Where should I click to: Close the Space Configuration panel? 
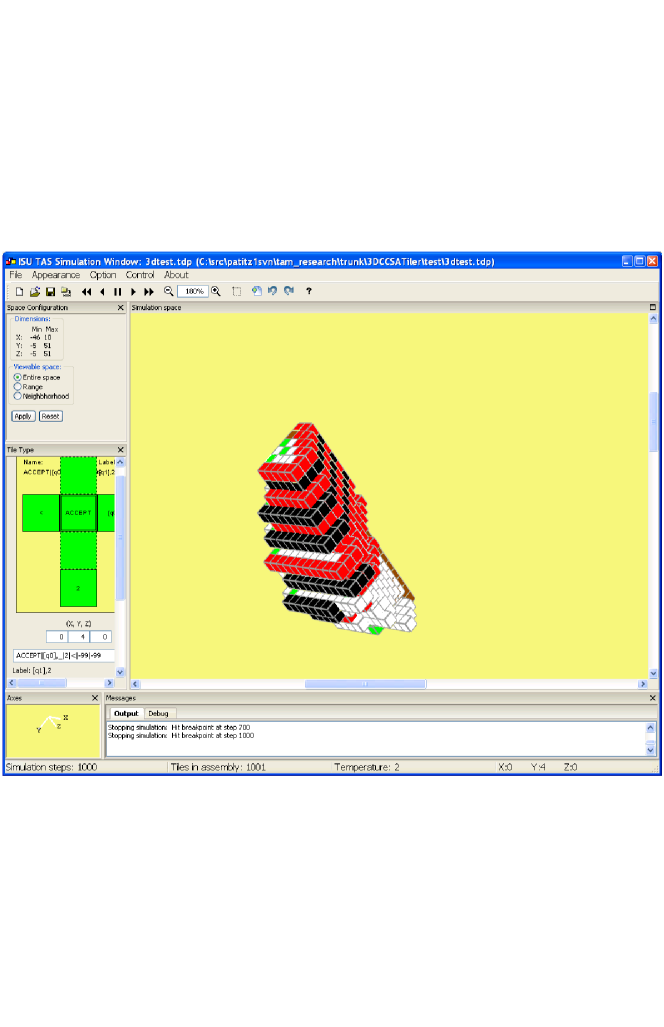(120, 308)
